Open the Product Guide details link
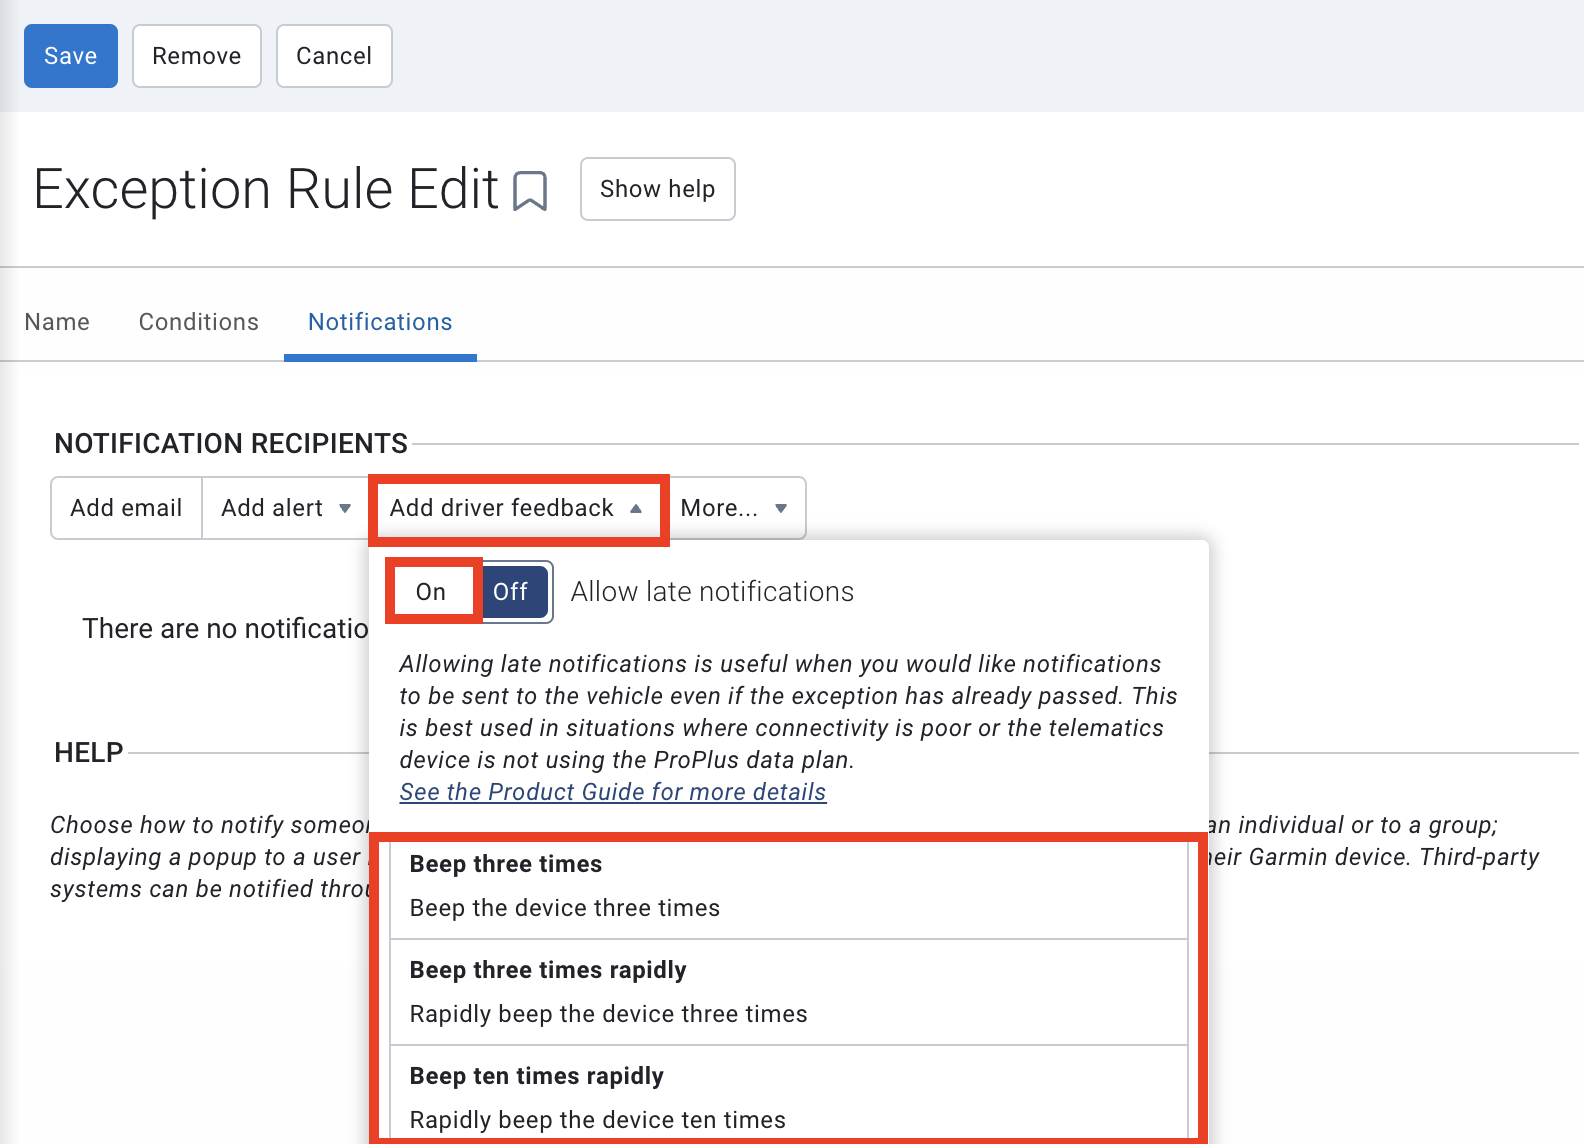This screenshot has width=1584, height=1144. [613, 792]
